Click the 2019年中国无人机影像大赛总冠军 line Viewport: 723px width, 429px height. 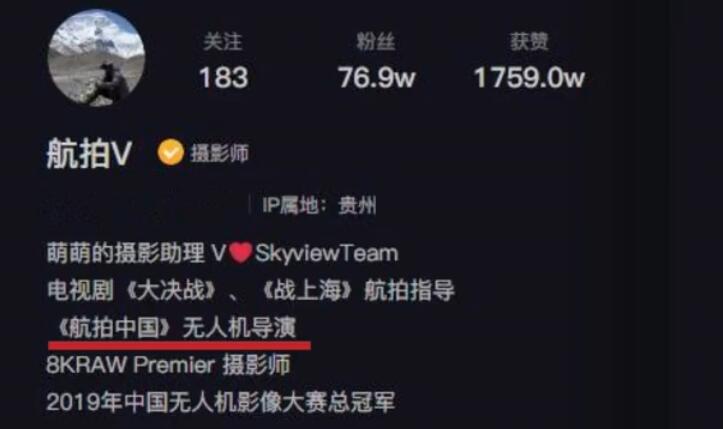coord(221,402)
